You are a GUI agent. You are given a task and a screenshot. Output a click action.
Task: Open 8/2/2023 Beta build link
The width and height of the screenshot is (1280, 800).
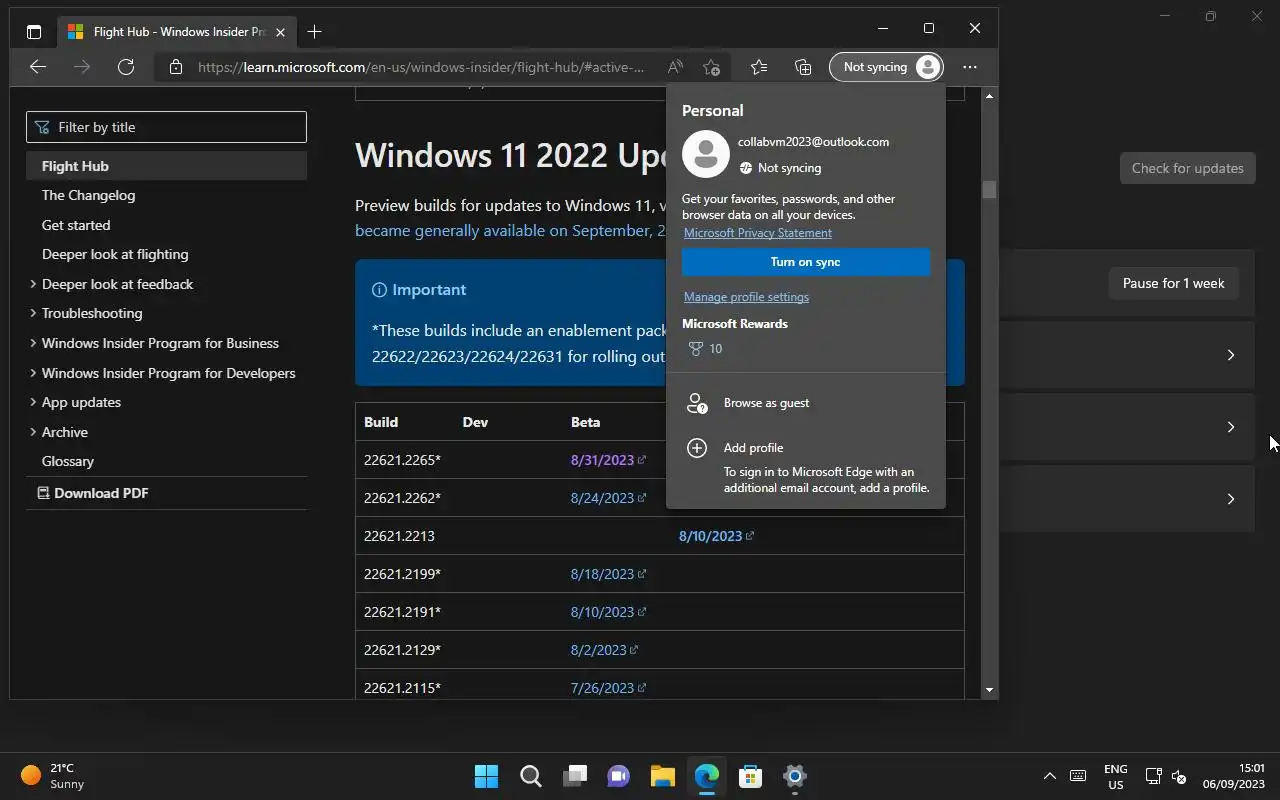[x=604, y=650]
